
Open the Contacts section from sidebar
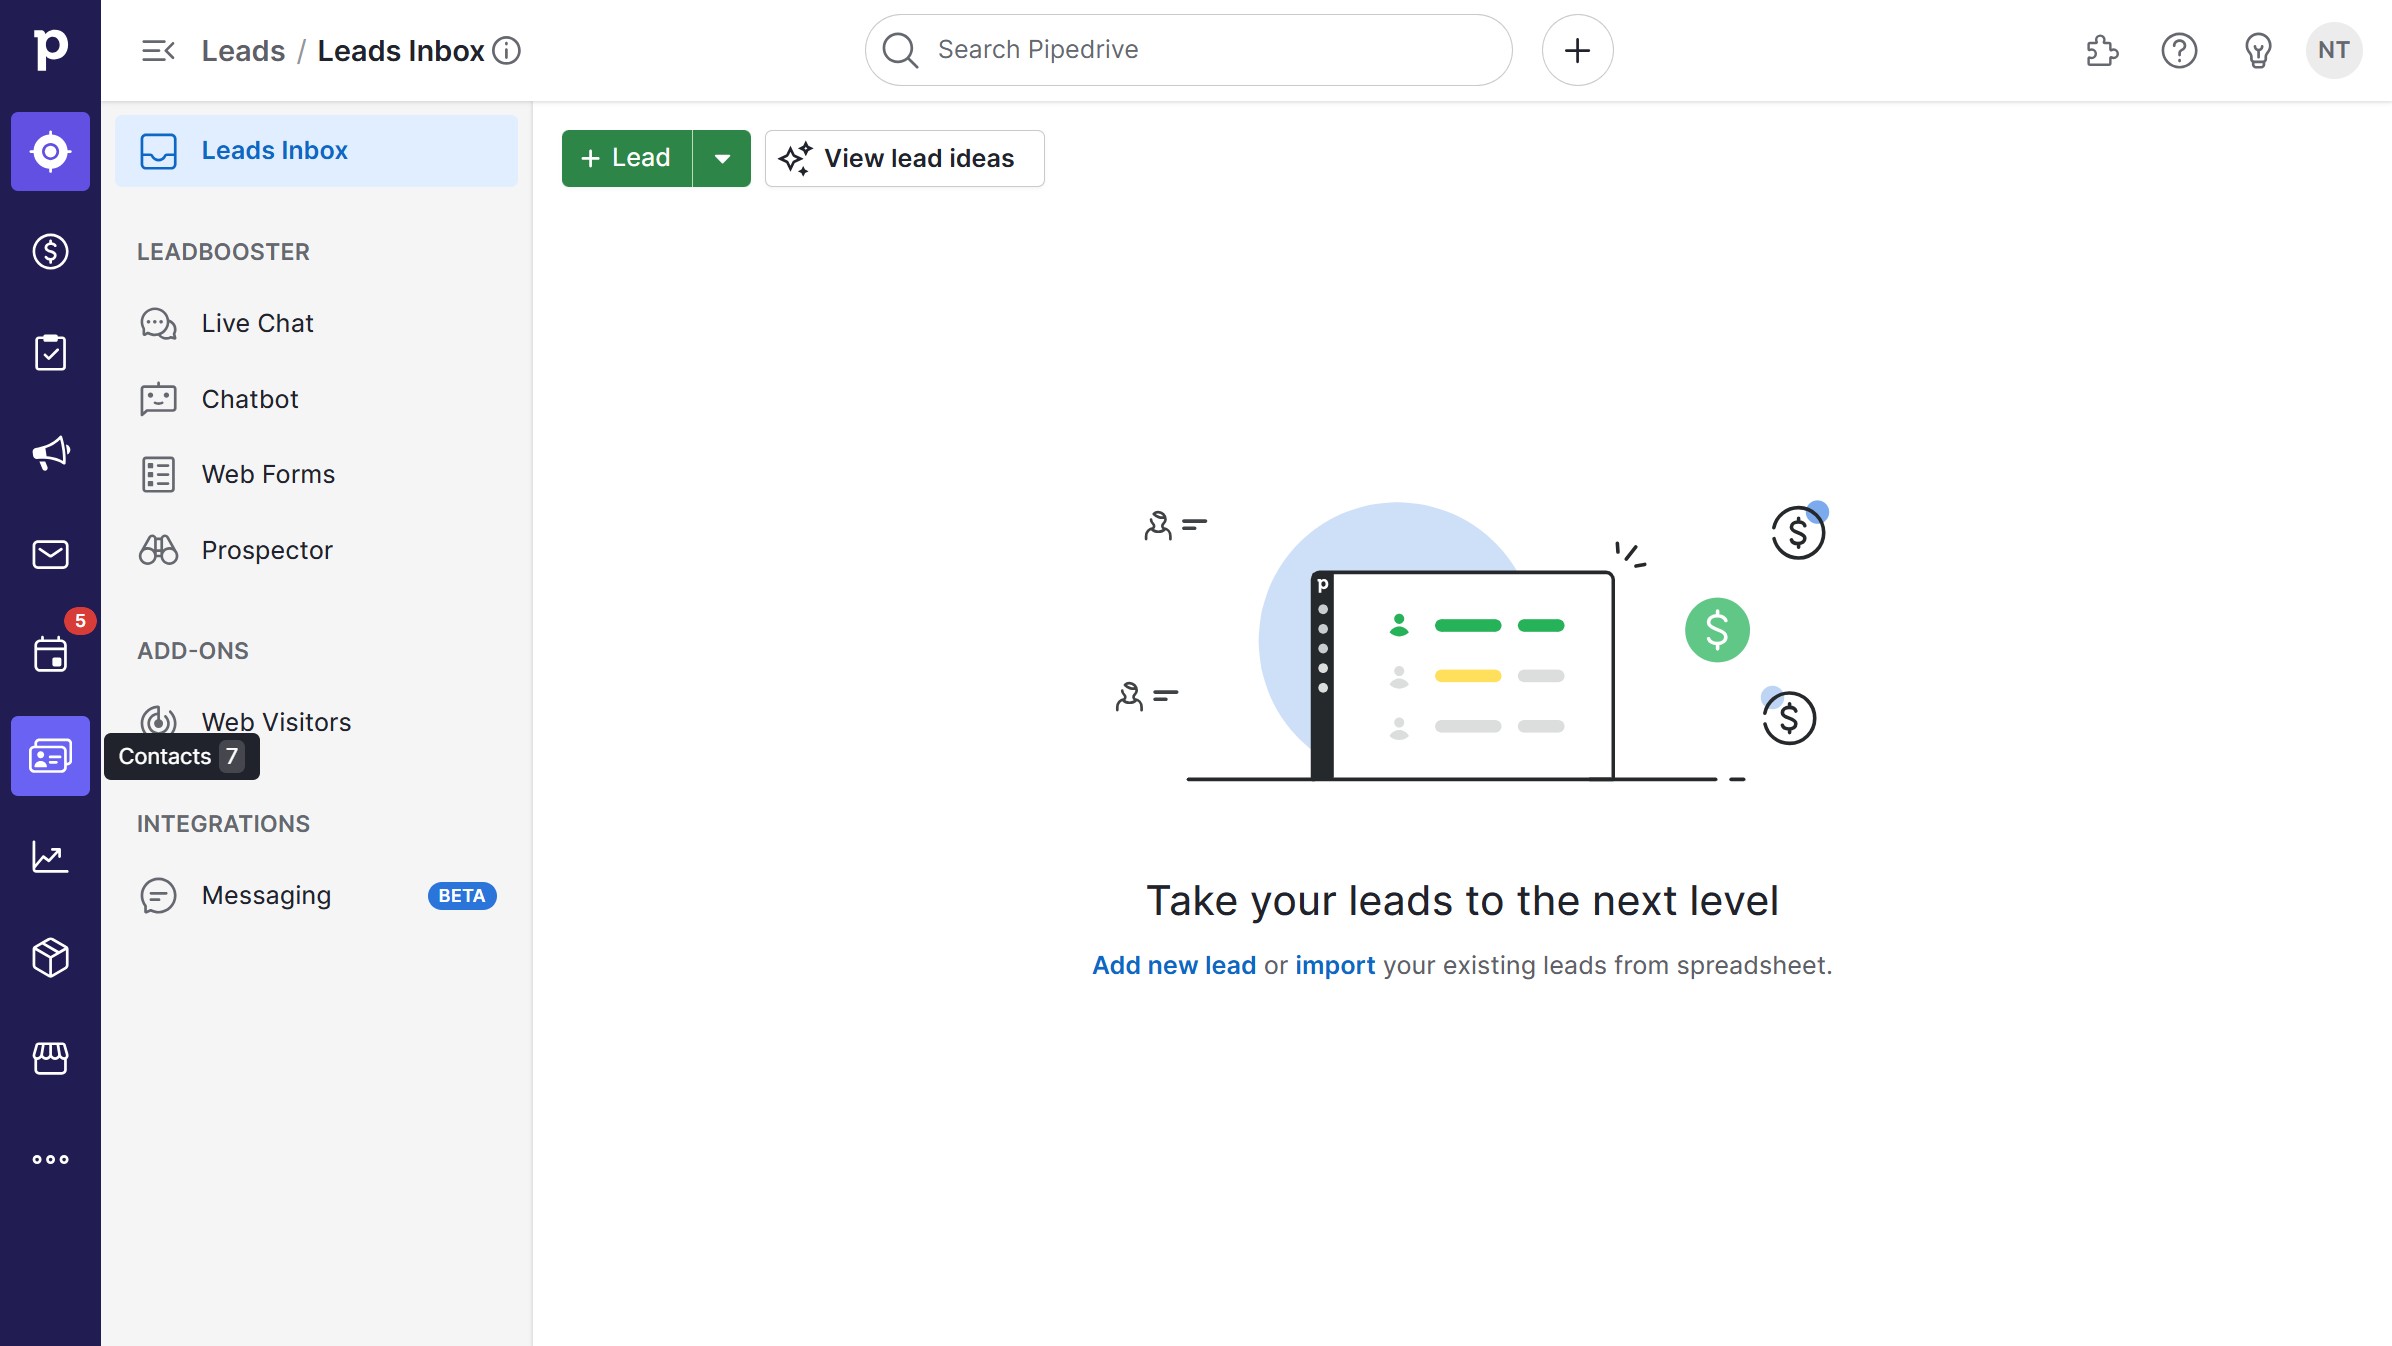coord(50,756)
